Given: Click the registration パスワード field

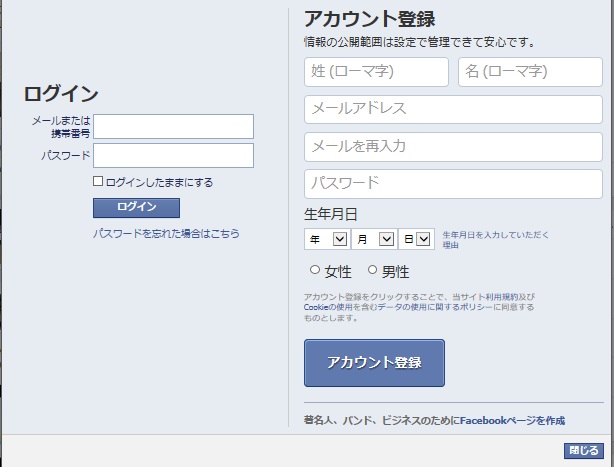Looking at the screenshot, I should 453,184.
